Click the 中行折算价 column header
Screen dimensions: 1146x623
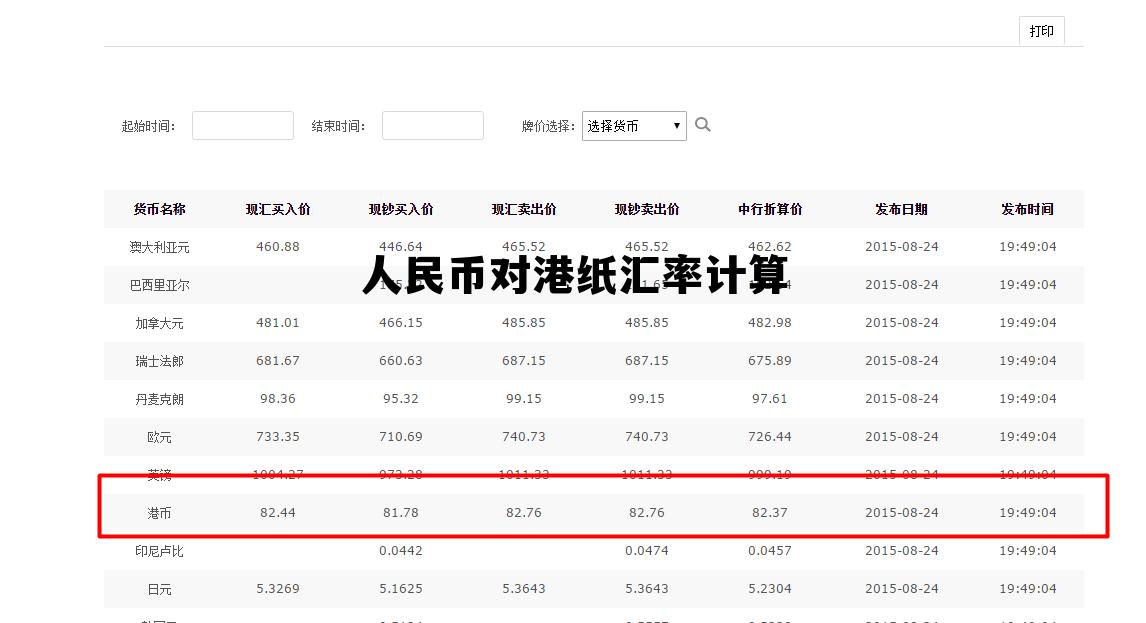pyautogui.click(x=770, y=209)
